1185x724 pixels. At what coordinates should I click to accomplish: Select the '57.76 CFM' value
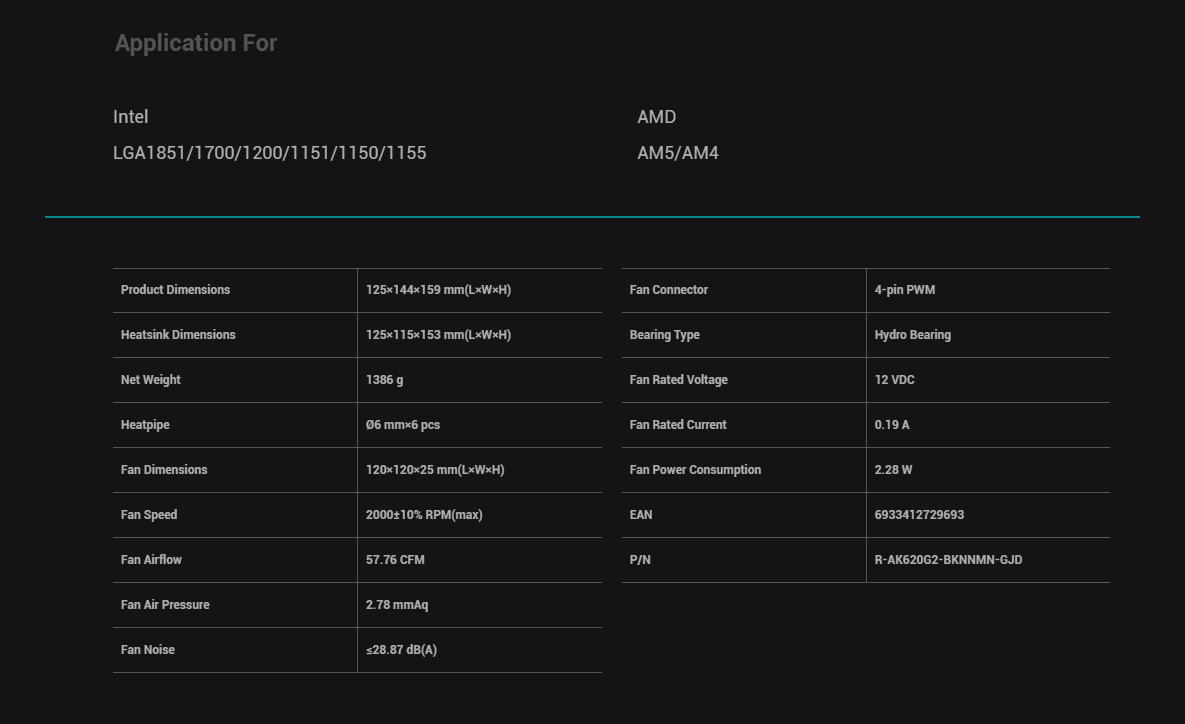[x=395, y=559]
